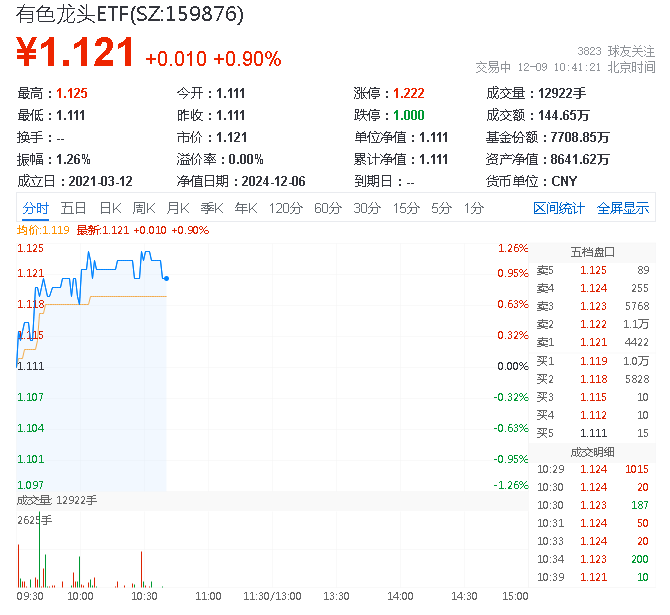Show the 月K monthly chart
The width and height of the screenshot is (670, 615).
coord(178,208)
